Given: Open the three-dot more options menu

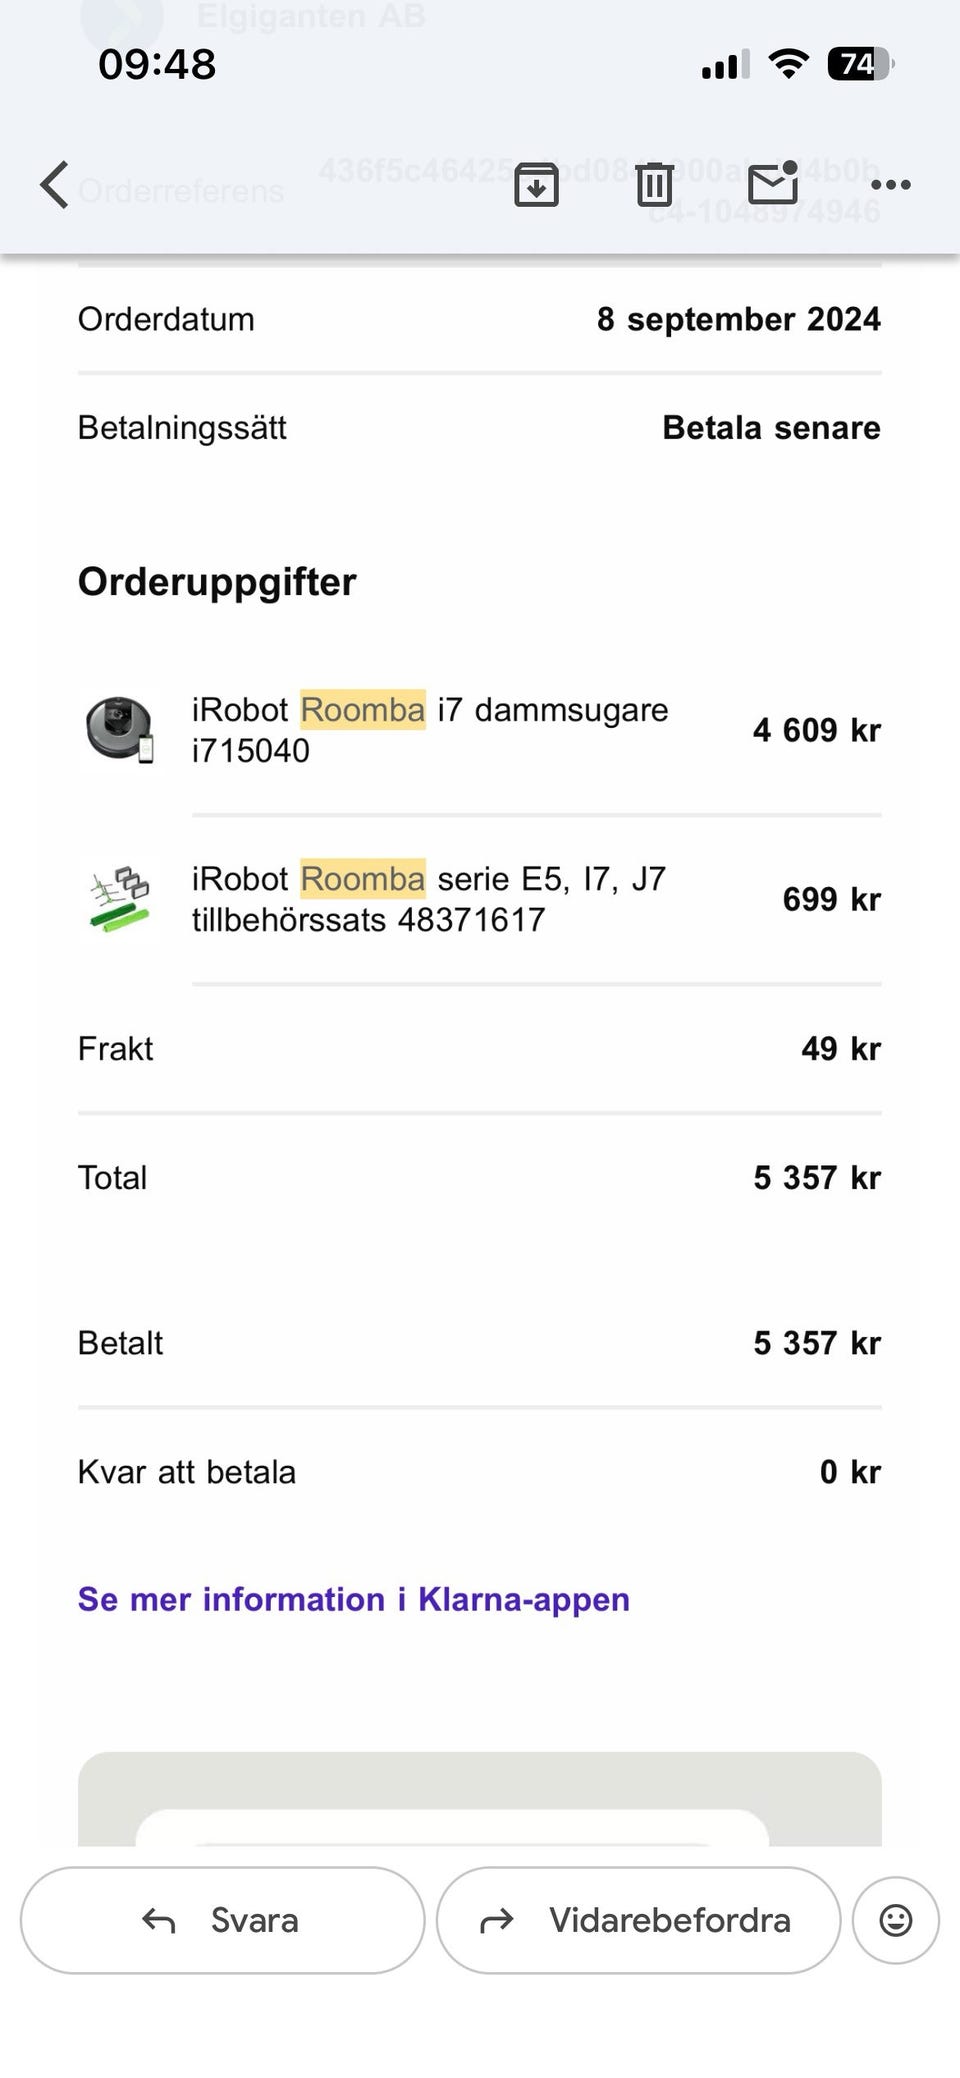Looking at the screenshot, I should [x=890, y=185].
